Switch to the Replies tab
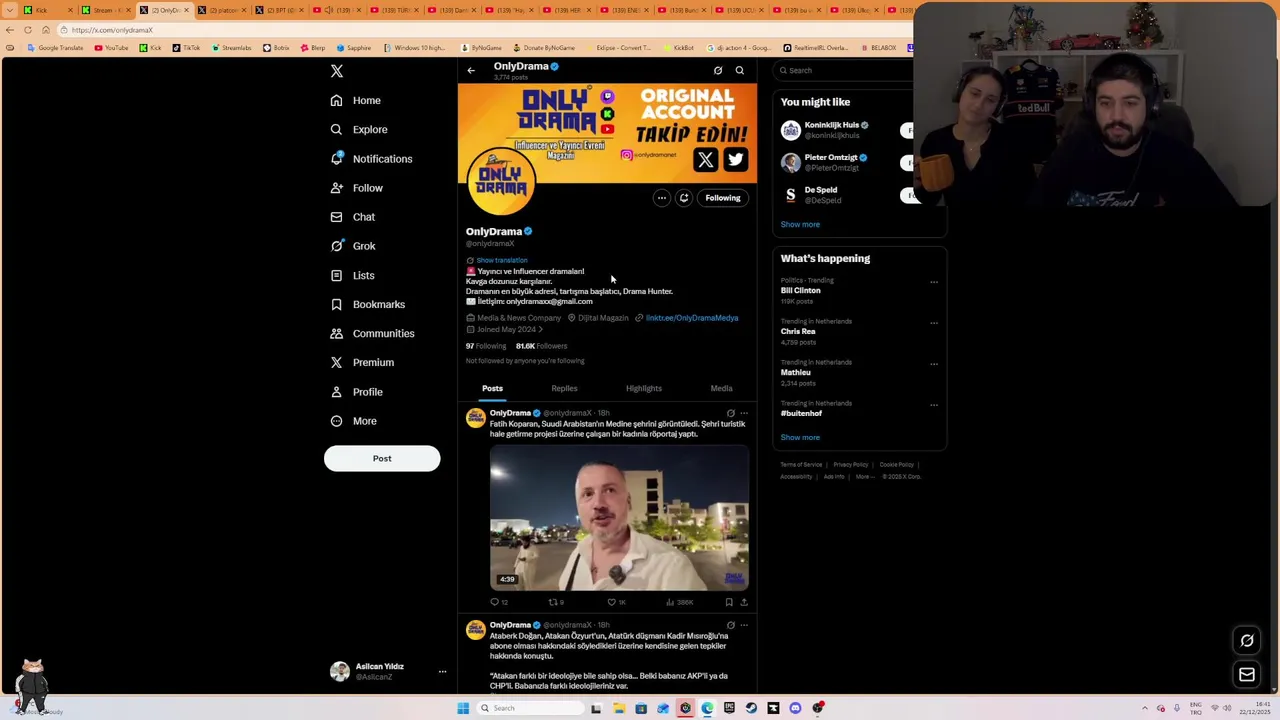The image size is (1280, 720). point(564,388)
